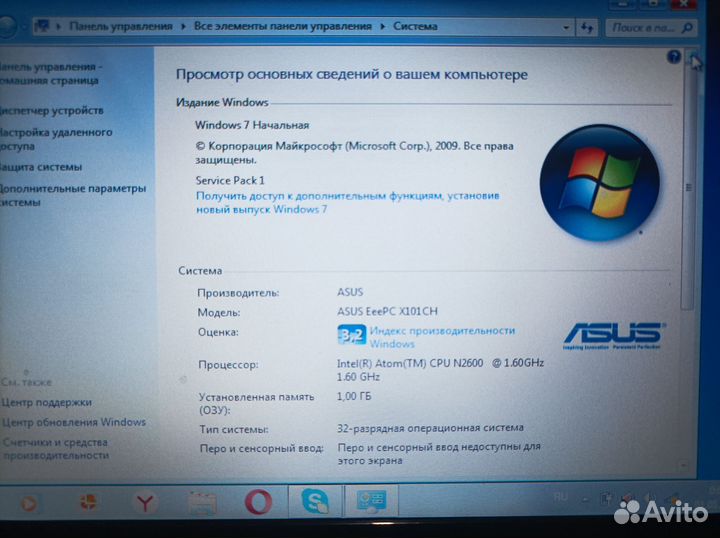Open Центр обновления Windows link
This screenshot has width=720, height=538.
coord(73,422)
